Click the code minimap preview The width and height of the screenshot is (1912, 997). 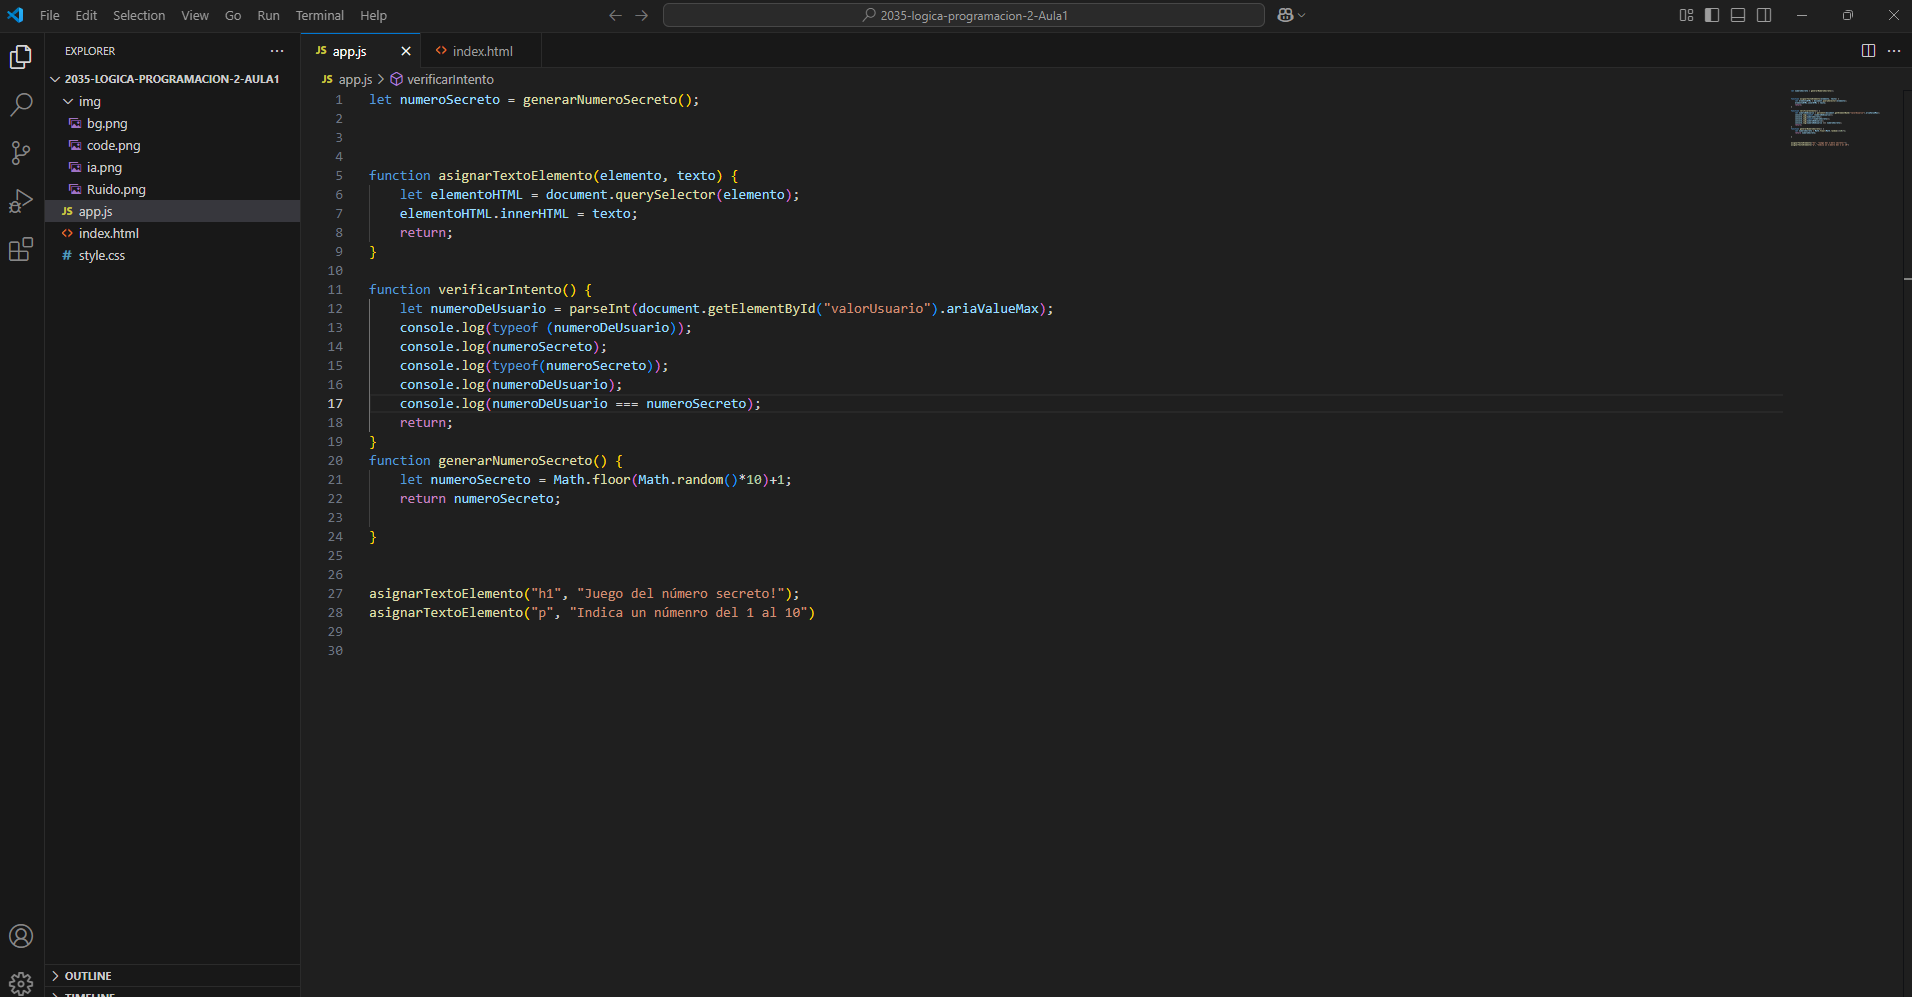[x=1835, y=118]
